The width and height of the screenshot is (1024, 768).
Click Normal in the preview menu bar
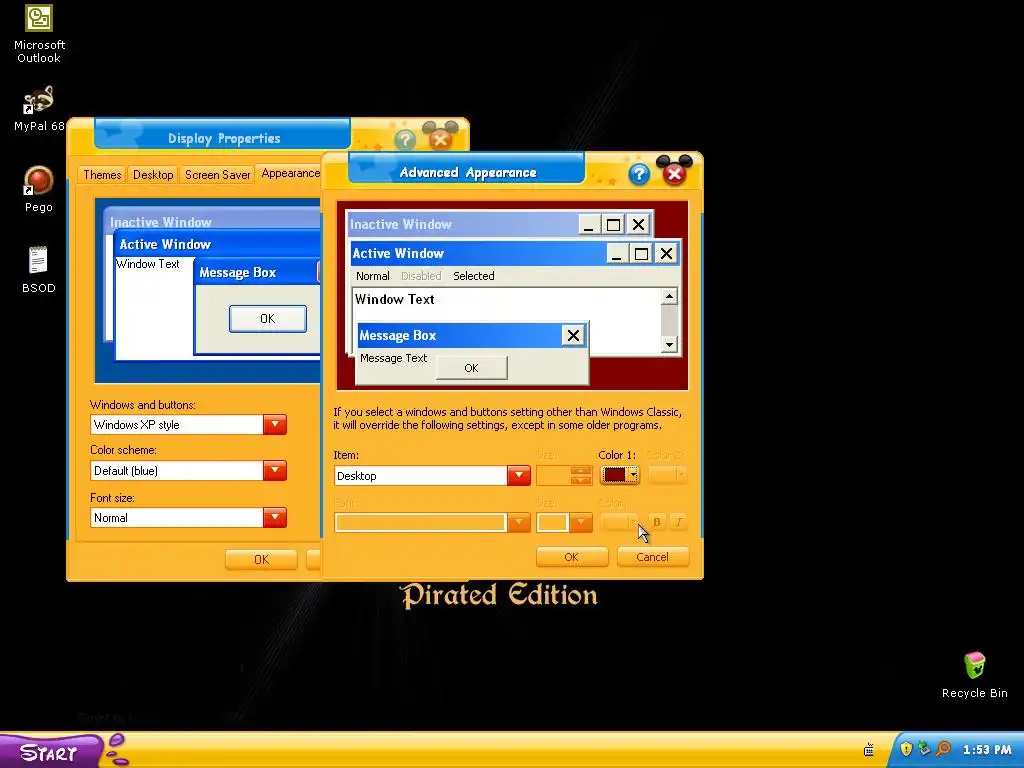click(372, 276)
